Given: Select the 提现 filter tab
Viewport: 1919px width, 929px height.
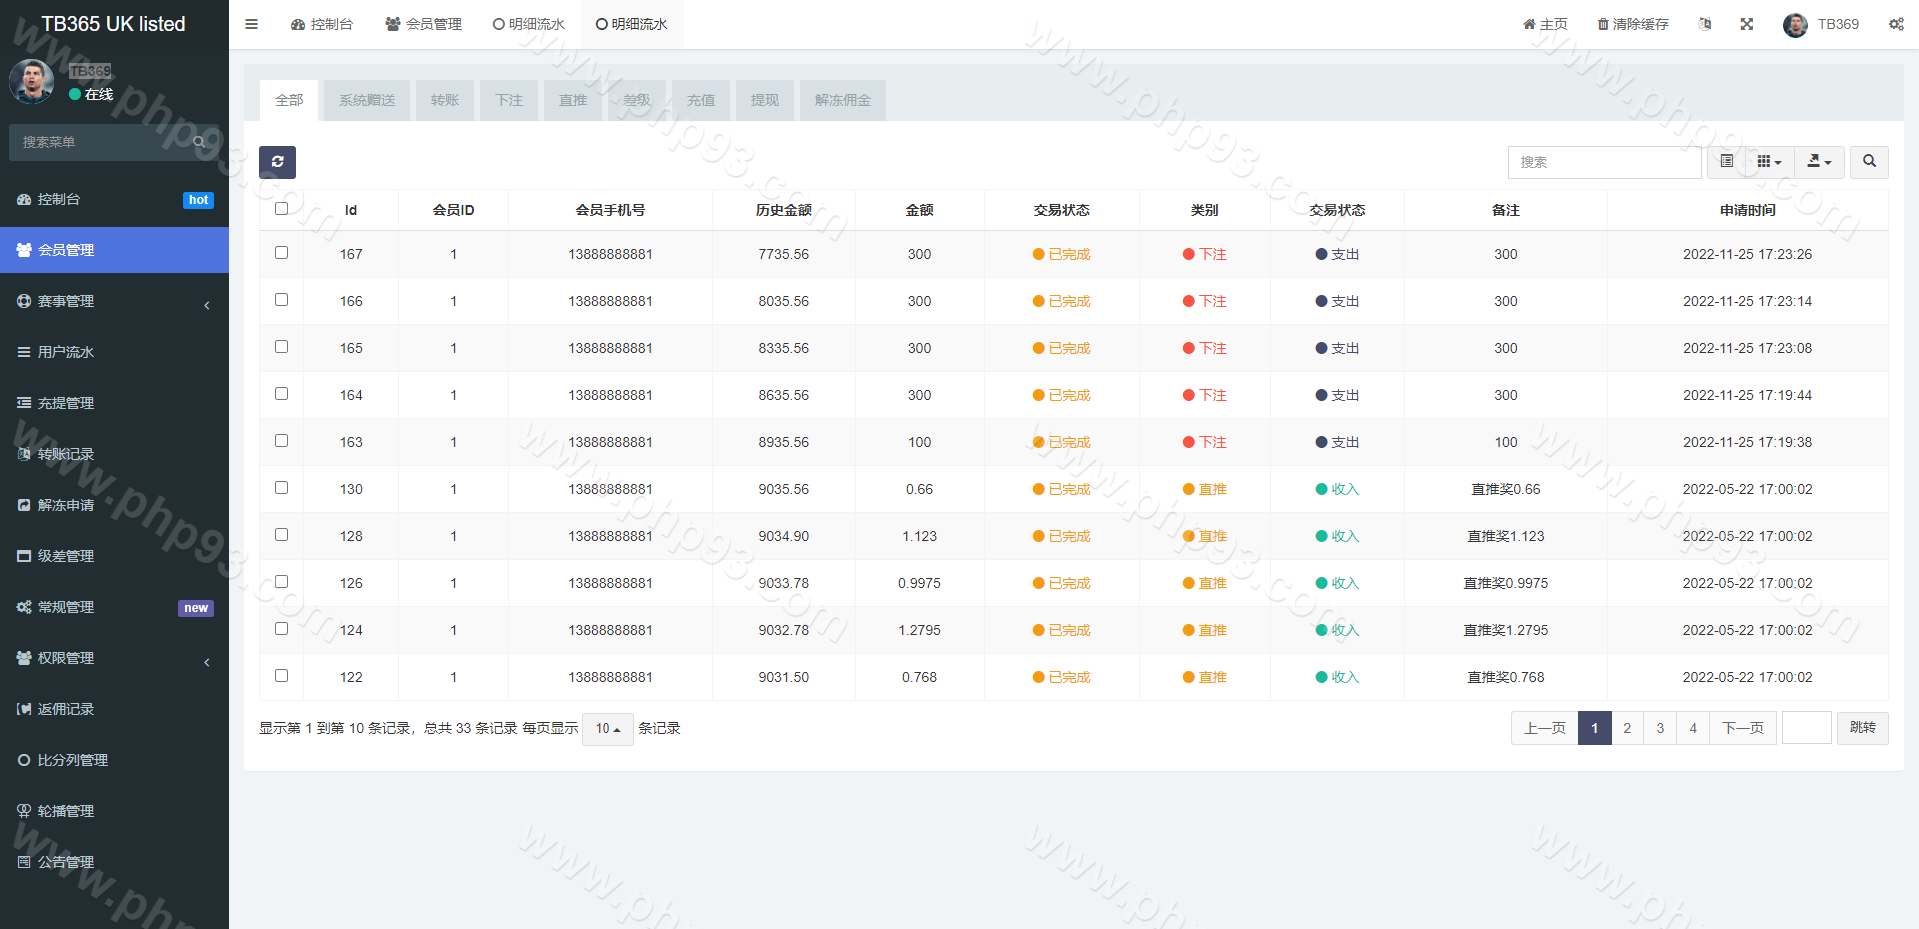Looking at the screenshot, I should point(765,101).
